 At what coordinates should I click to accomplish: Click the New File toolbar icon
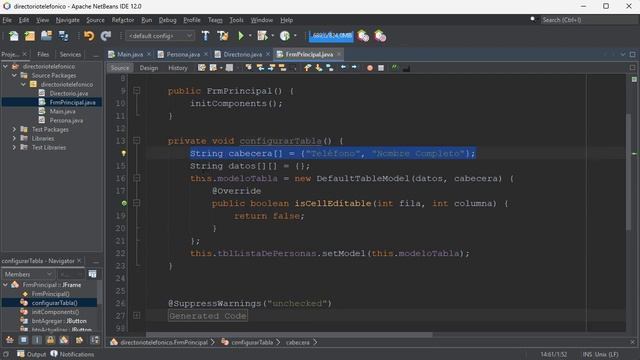pos(13,36)
